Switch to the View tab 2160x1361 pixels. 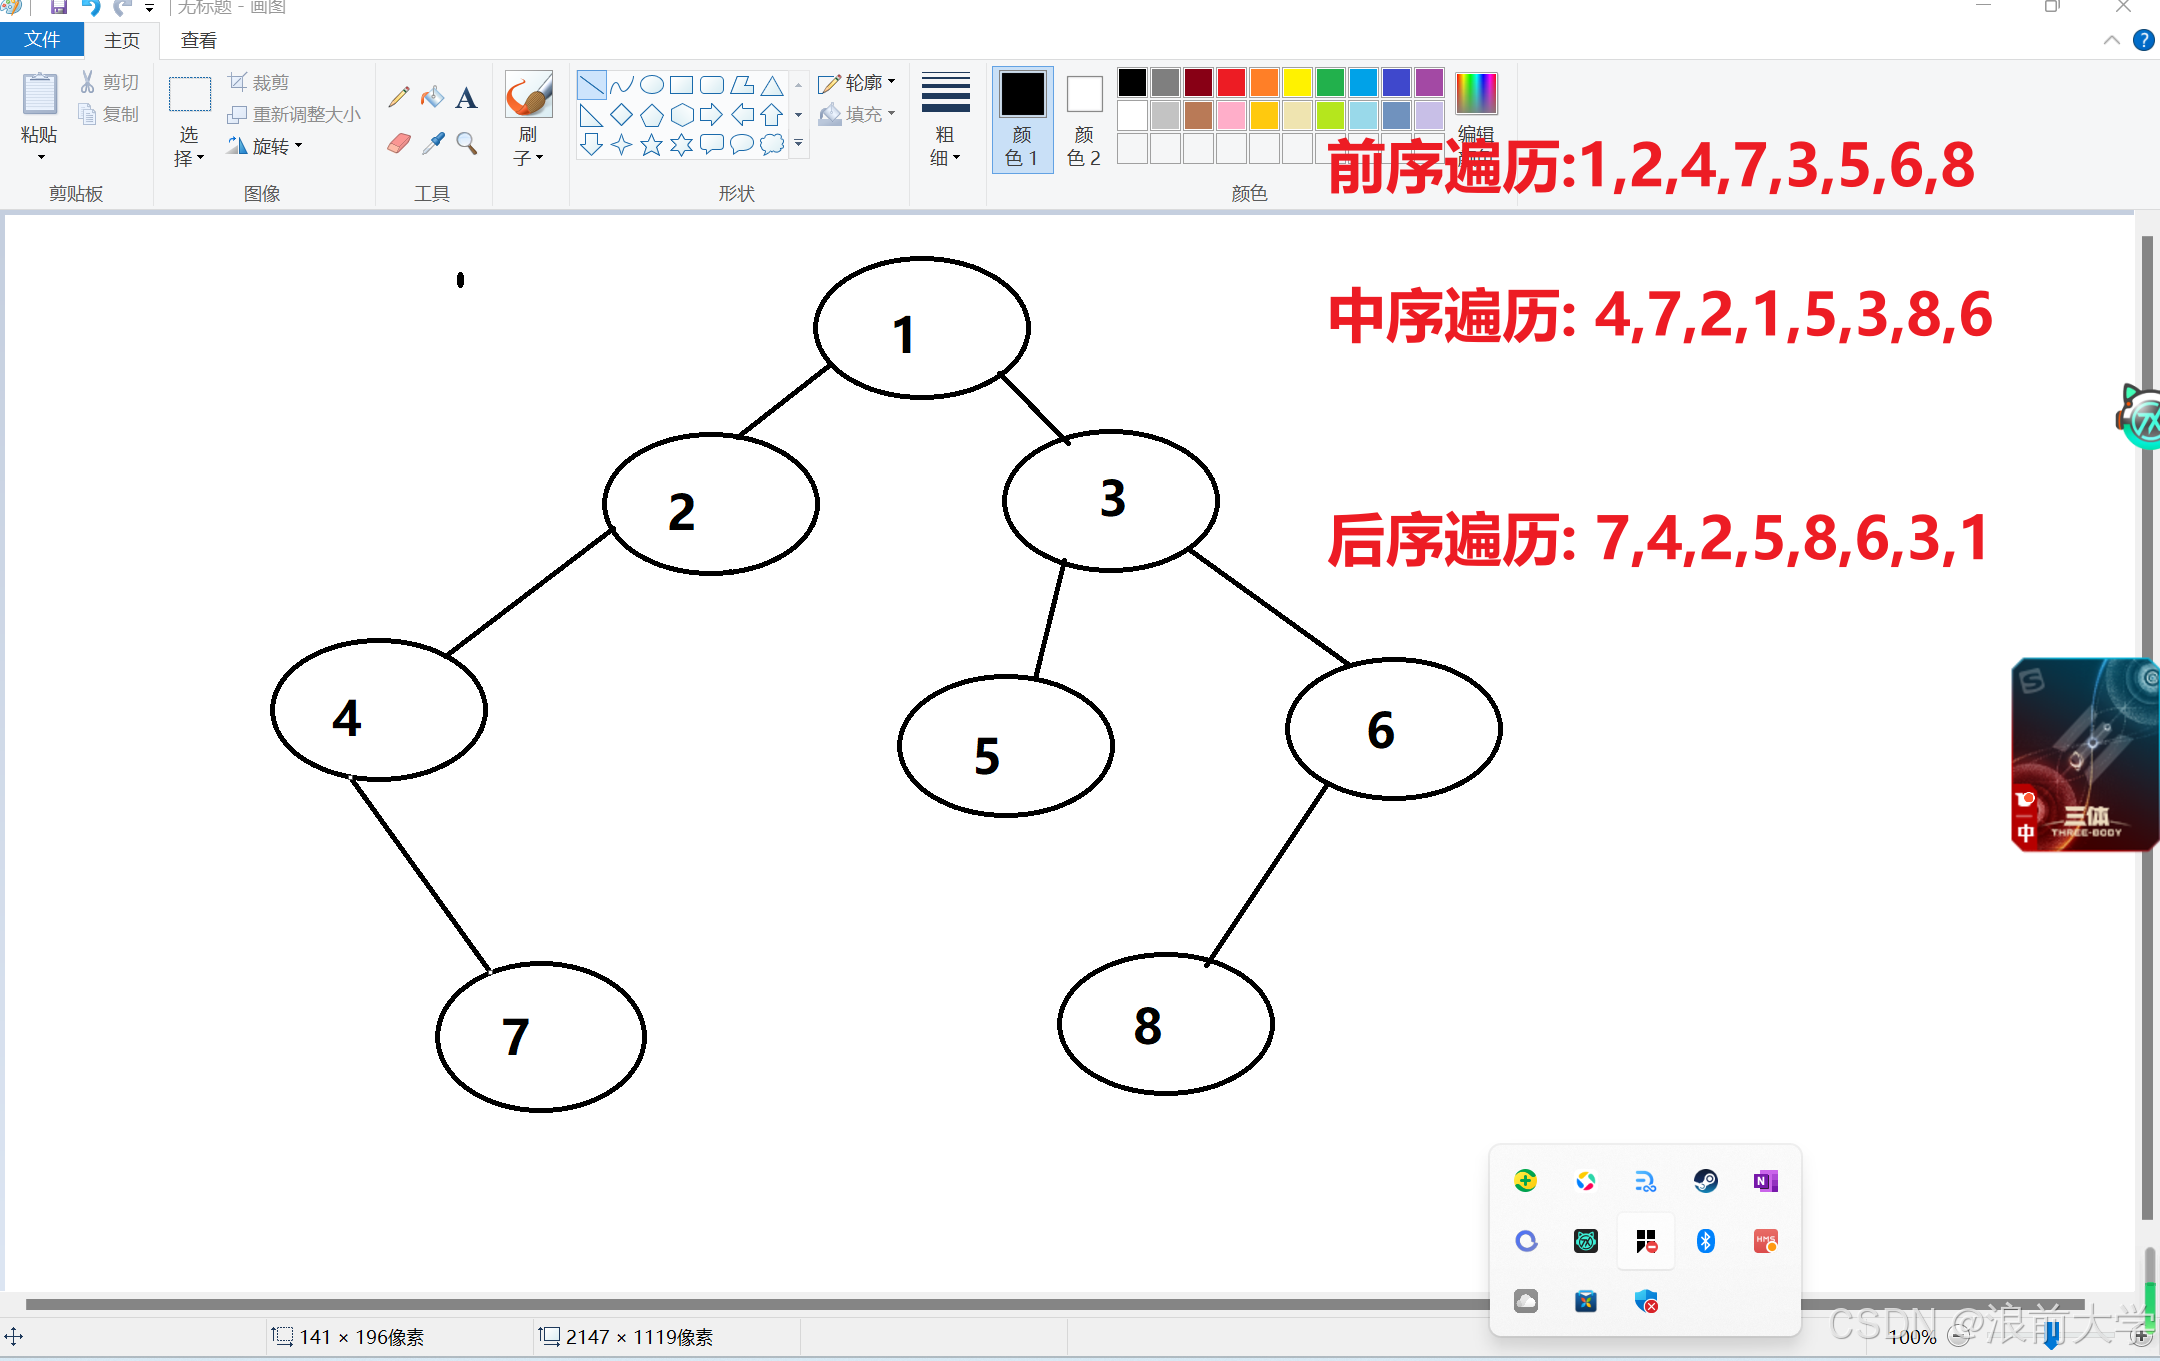tap(198, 40)
